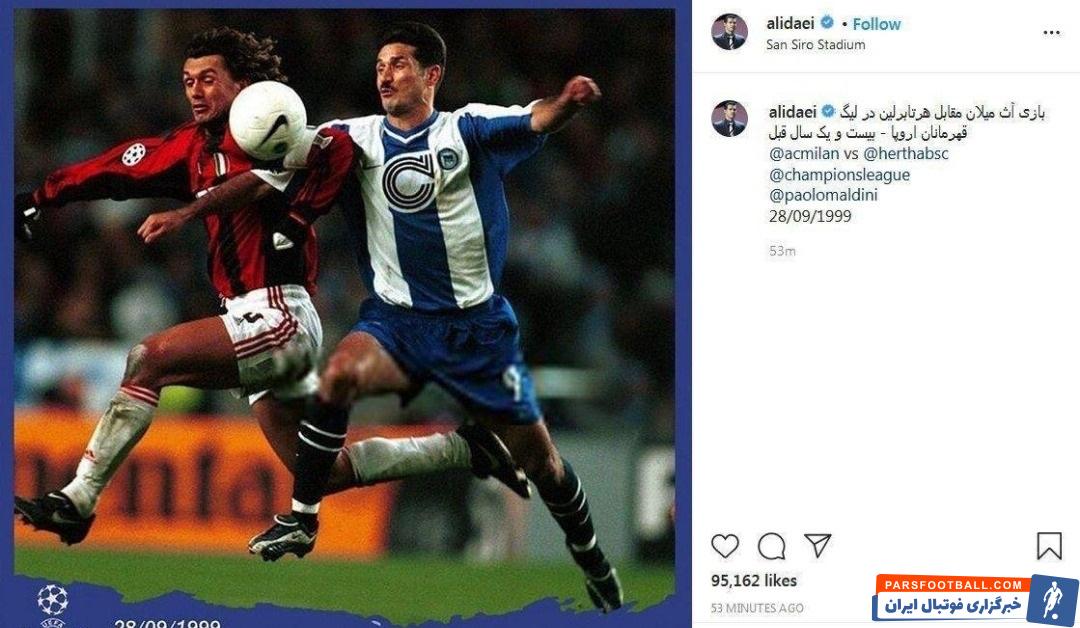The width and height of the screenshot is (1080, 628).
Task: Click the 53 MINUTES AGO timestamp
Action: tap(757, 608)
